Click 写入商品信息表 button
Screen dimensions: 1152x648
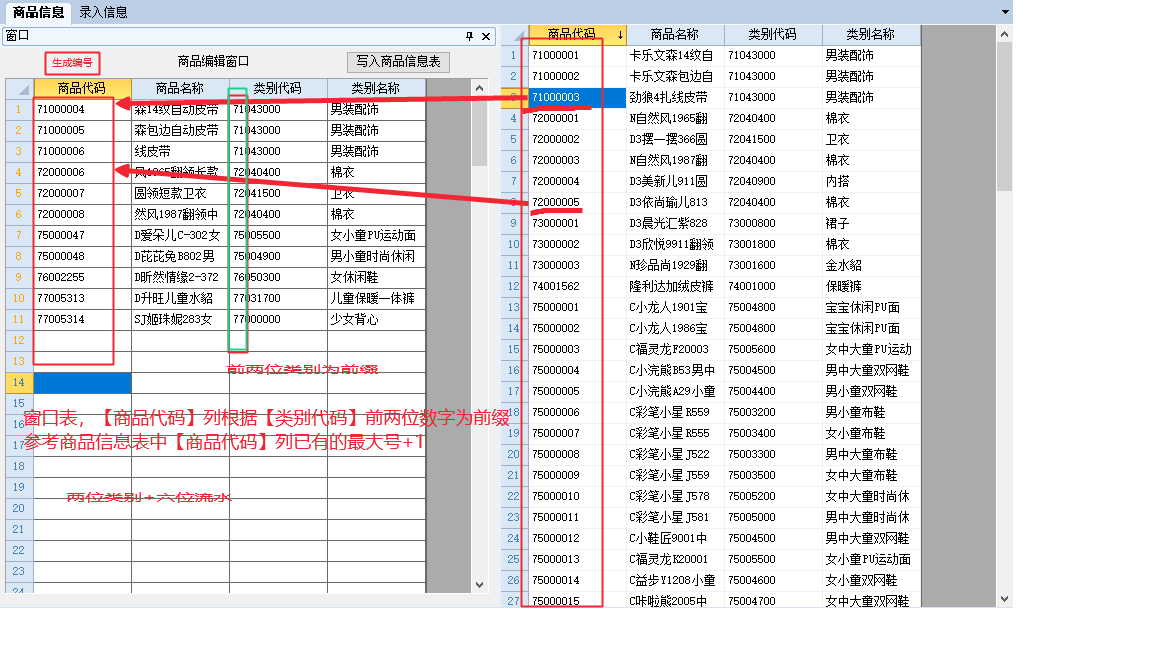point(398,62)
